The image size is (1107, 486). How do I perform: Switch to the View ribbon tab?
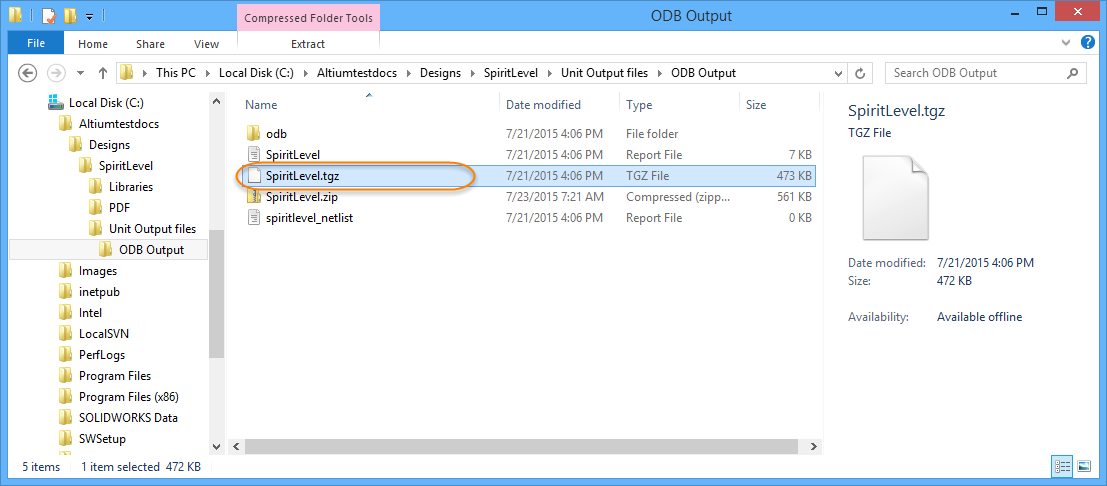click(206, 44)
